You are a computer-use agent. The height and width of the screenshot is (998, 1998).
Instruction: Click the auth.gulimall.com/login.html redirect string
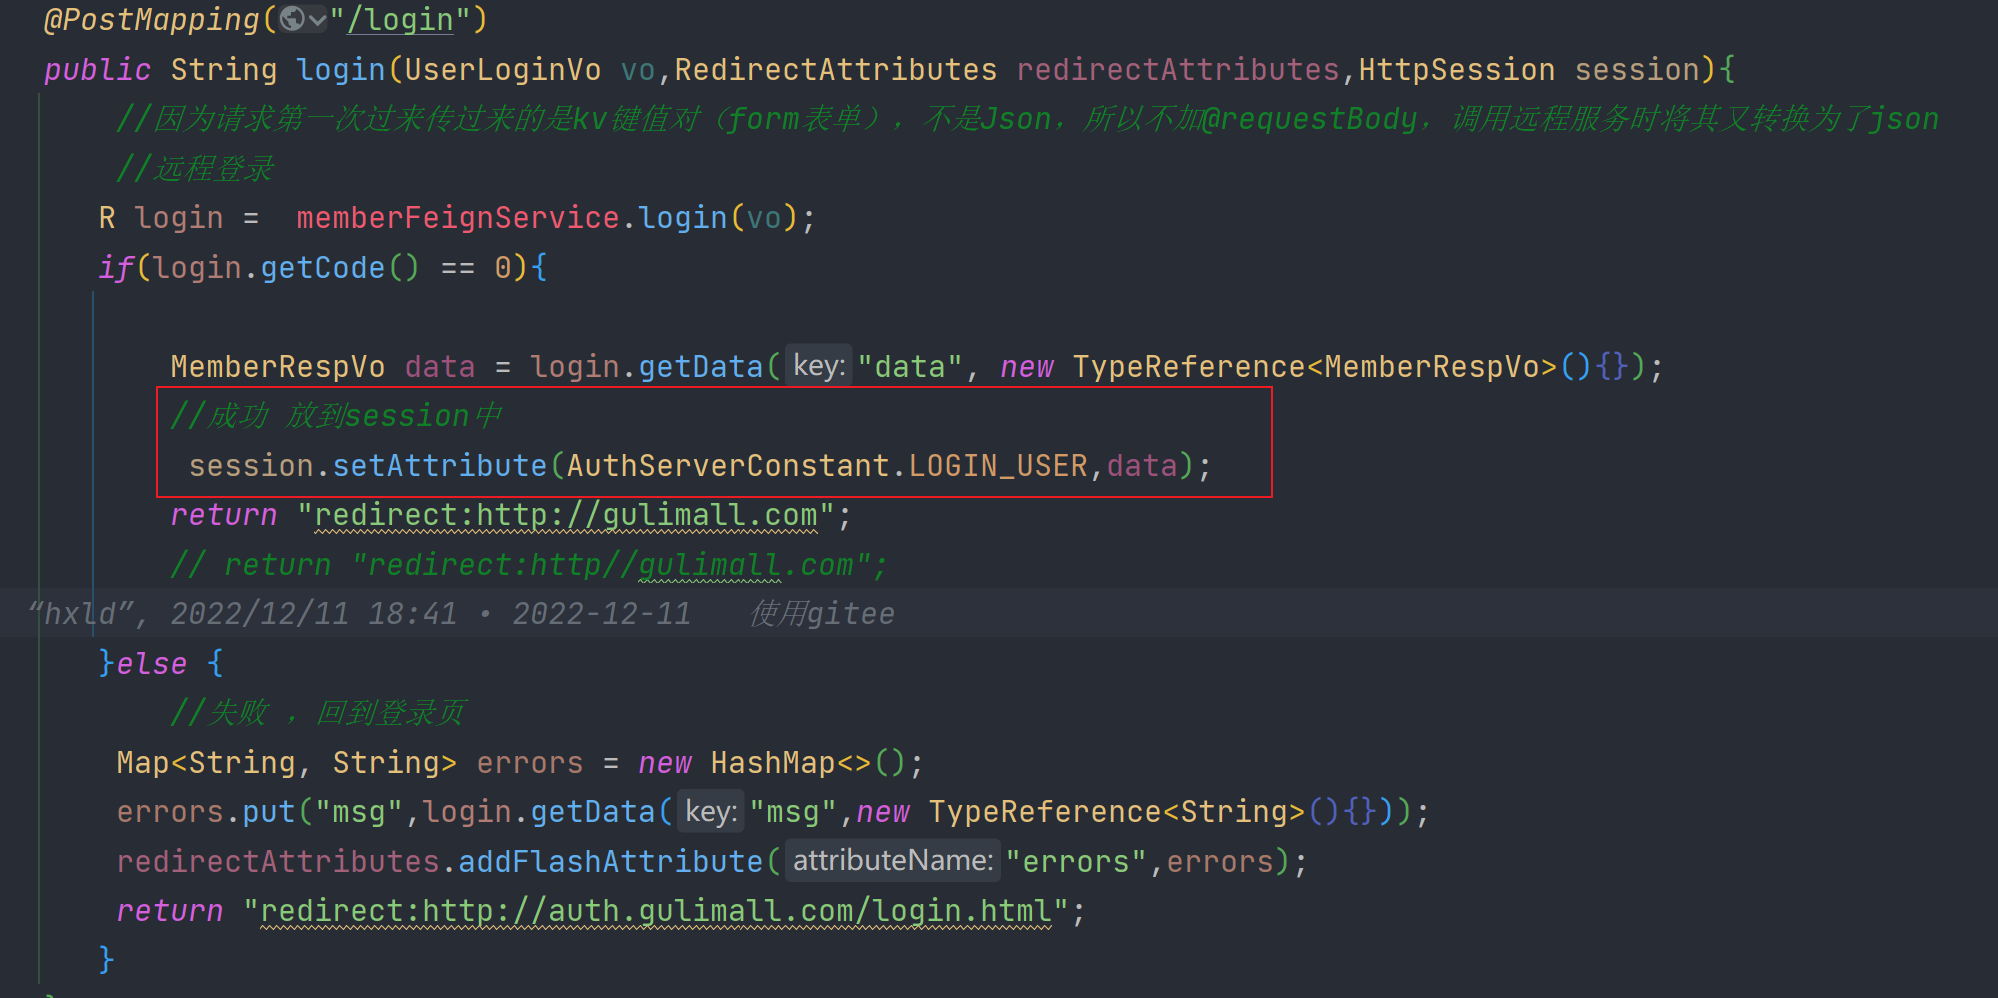pos(656,910)
